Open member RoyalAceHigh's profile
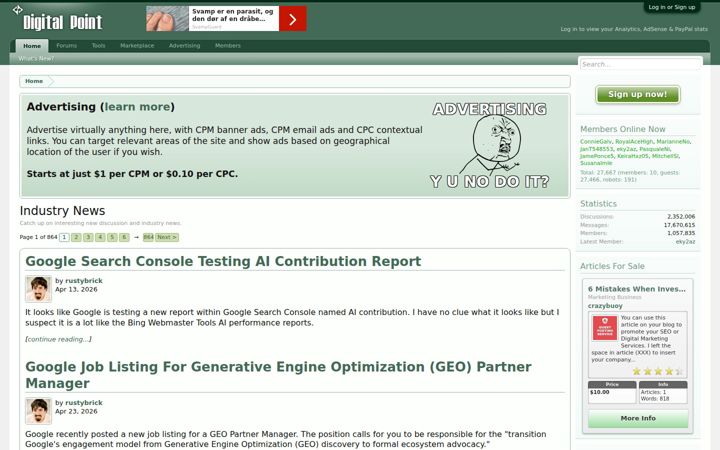 tap(634, 142)
